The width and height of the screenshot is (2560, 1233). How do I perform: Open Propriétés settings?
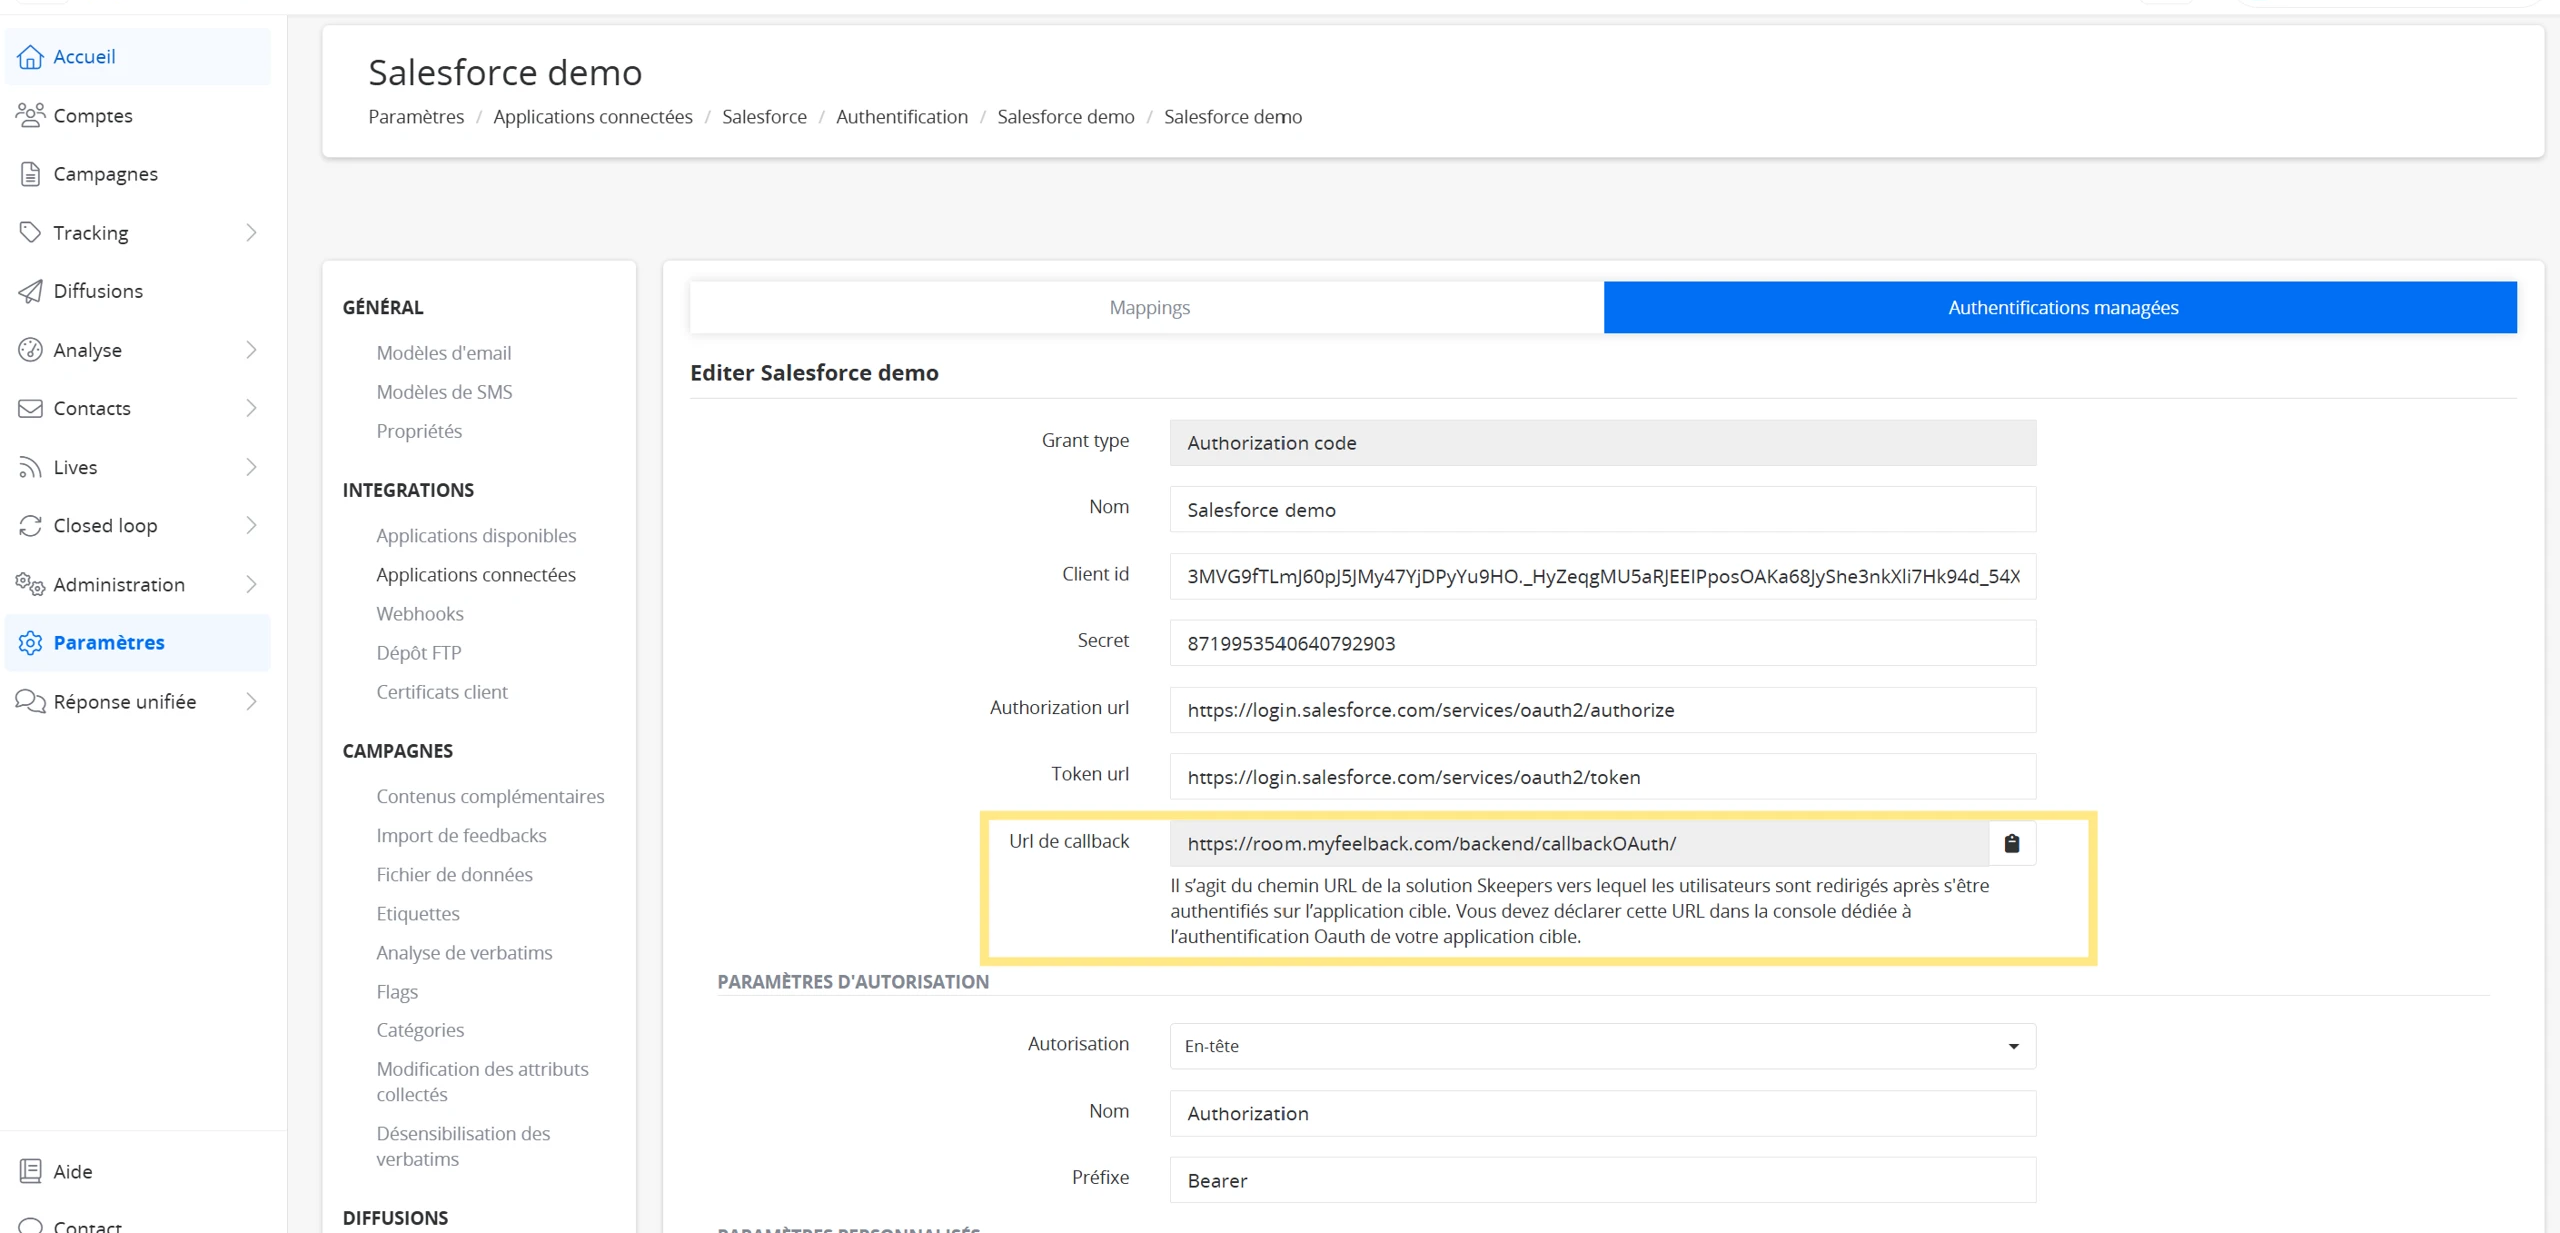(x=419, y=431)
